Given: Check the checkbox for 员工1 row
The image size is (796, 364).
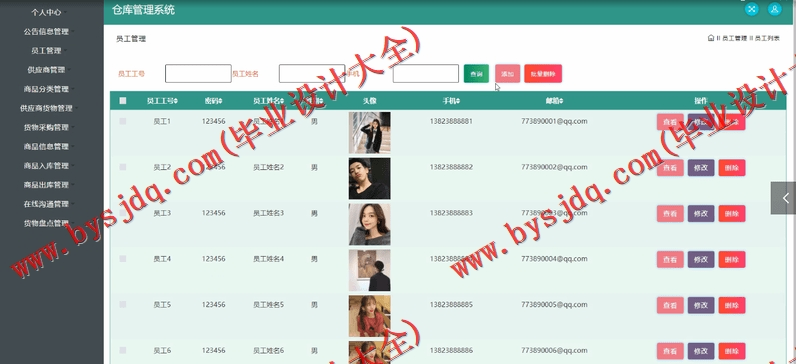Looking at the screenshot, I should [123, 121].
